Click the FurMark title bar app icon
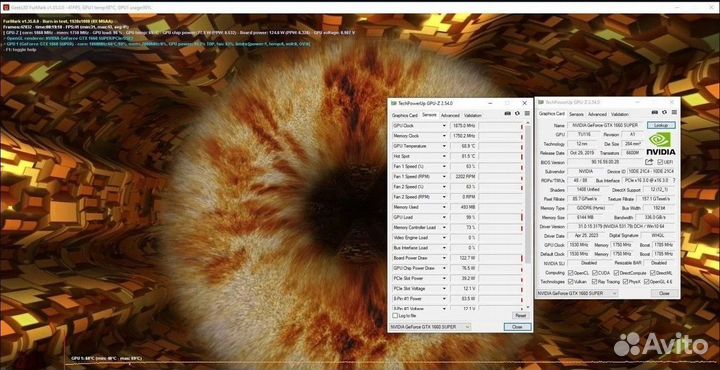Screen dimensions: 720x370 6,8
